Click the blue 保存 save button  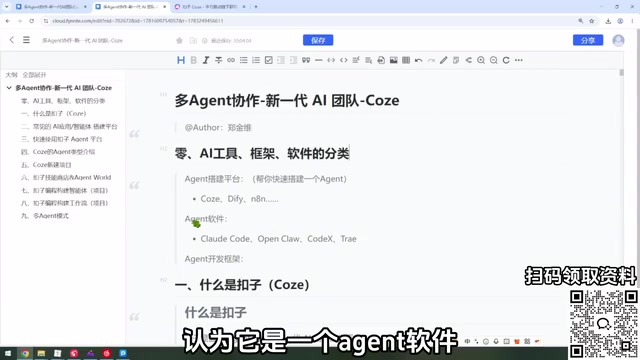(318, 40)
